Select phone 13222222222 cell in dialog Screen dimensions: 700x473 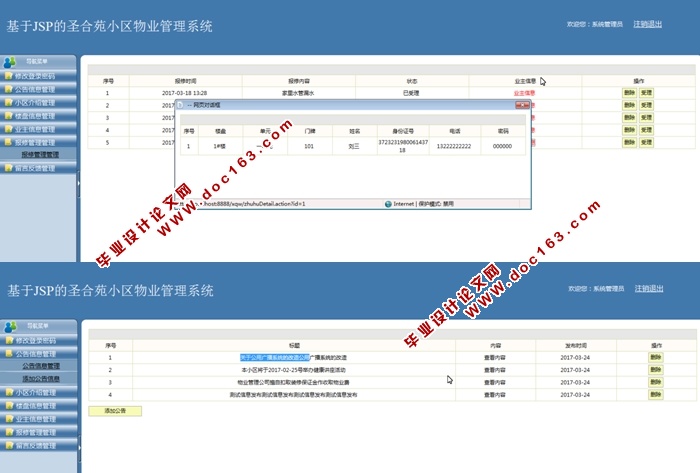pyautogui.click(x=454, y=146)
